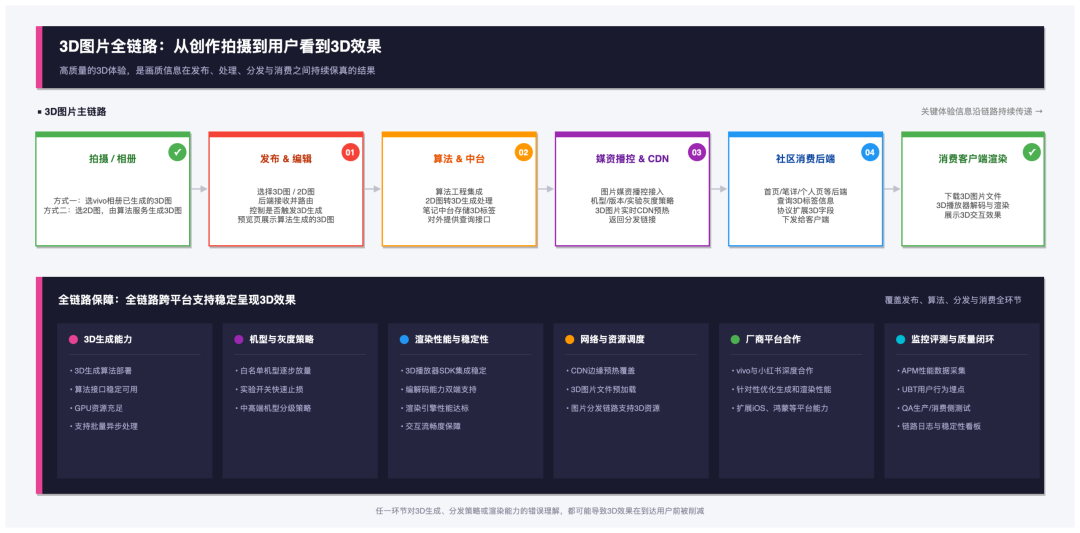Select the 网络与资源调度 panel title
The image size is (1080, 533).
(x=612, y=339)
